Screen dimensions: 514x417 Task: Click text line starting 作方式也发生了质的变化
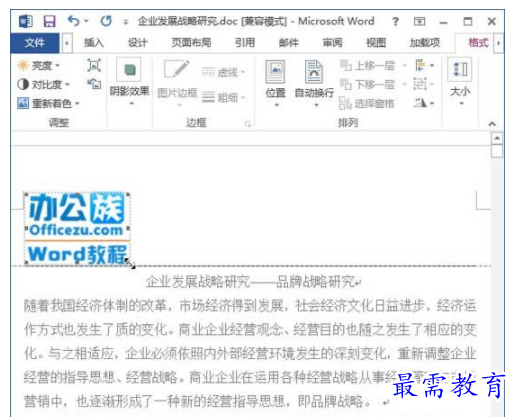[250, 329]
